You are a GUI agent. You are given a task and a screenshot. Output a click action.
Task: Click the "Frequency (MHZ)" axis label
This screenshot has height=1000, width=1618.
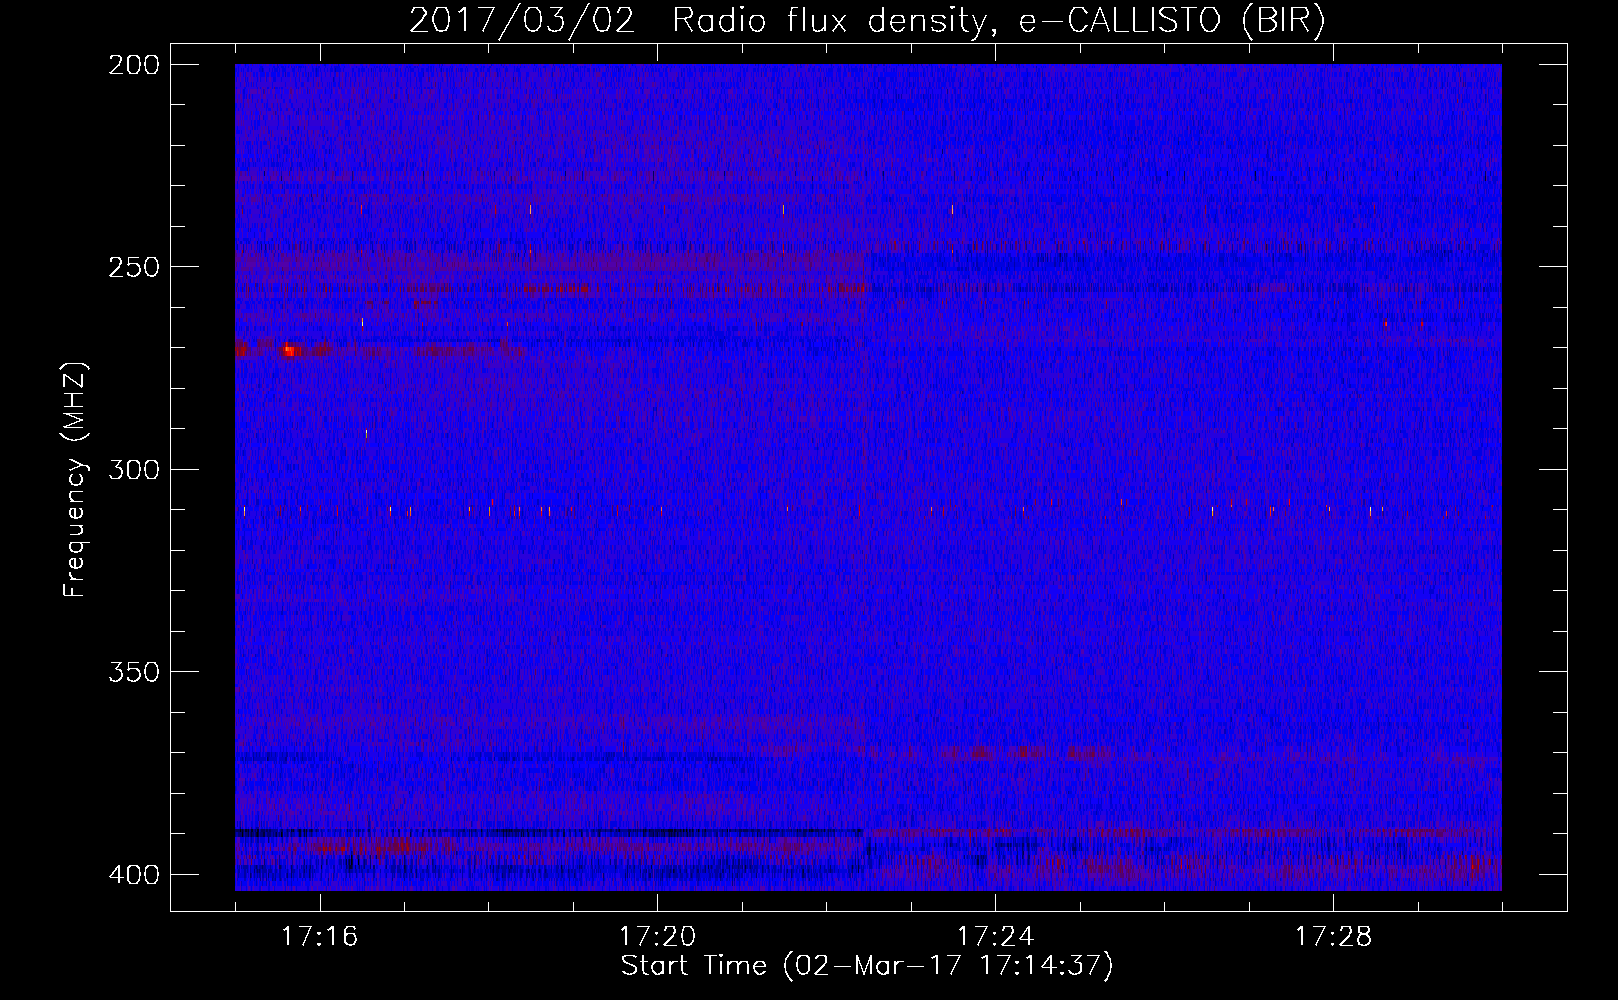tap(75, 479)
